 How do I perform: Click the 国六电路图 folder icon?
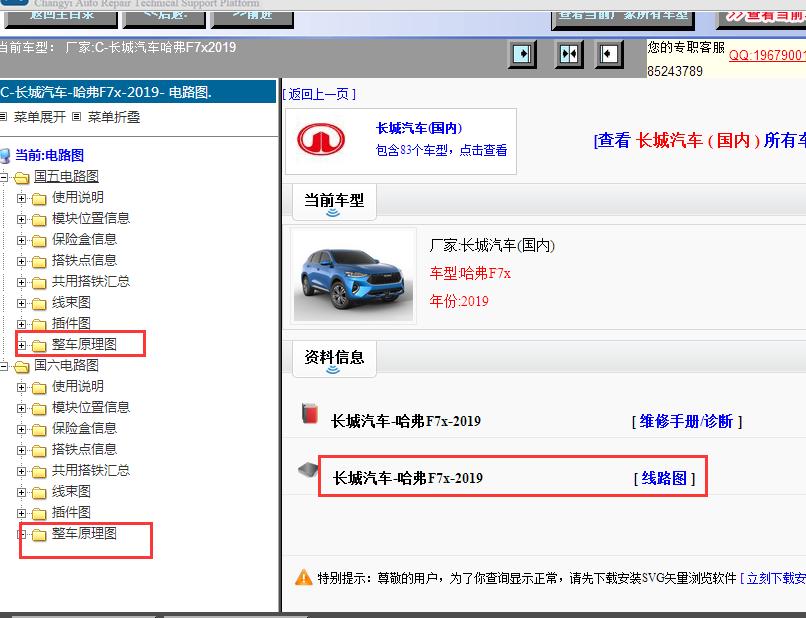[22, 367]
